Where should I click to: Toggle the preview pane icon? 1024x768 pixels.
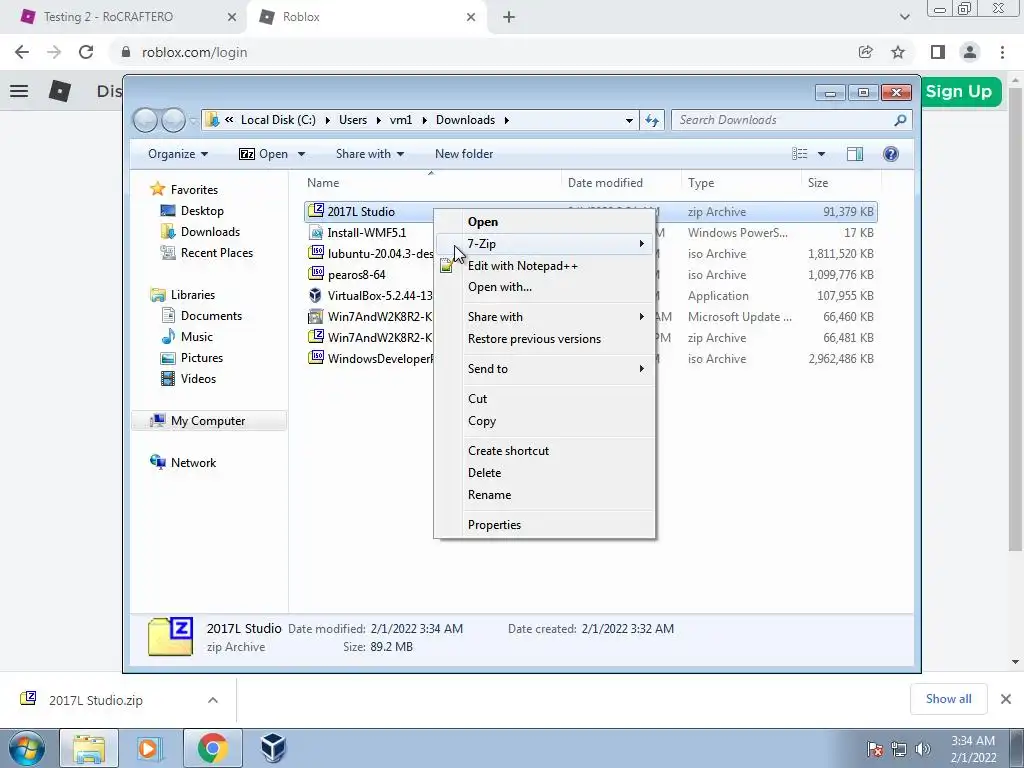click(x=855, y=154)
